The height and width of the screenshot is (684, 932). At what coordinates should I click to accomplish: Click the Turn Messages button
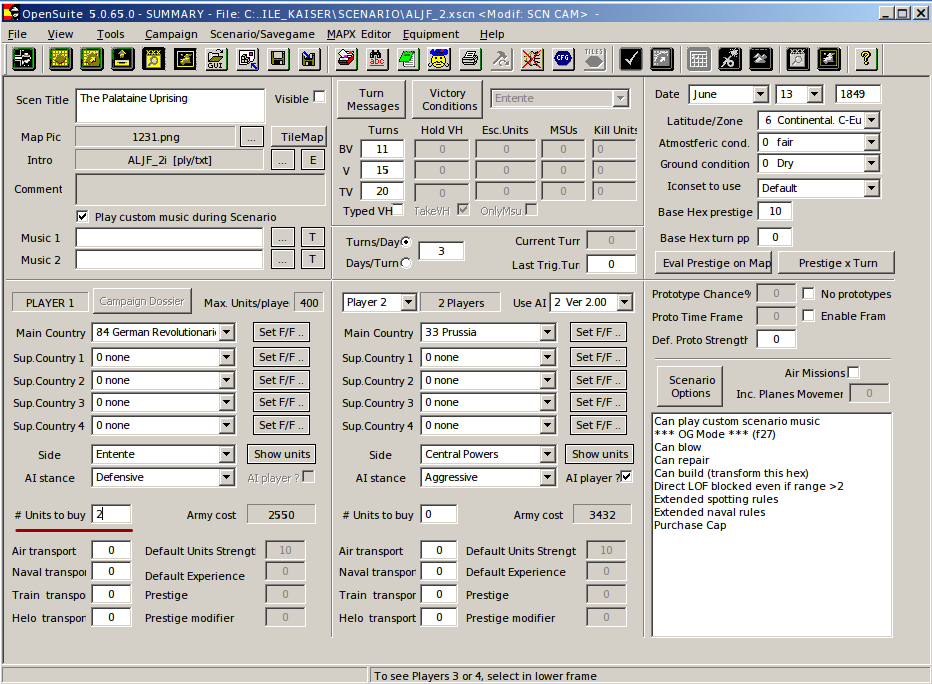click(373, 99)
